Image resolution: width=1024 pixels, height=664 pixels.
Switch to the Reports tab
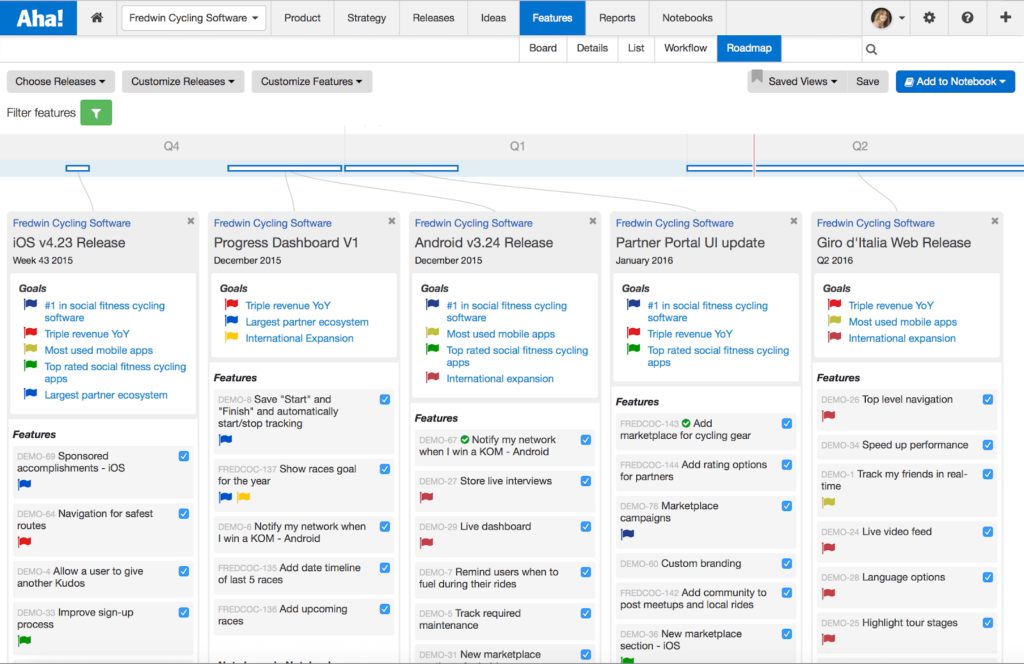click(617, 17)
